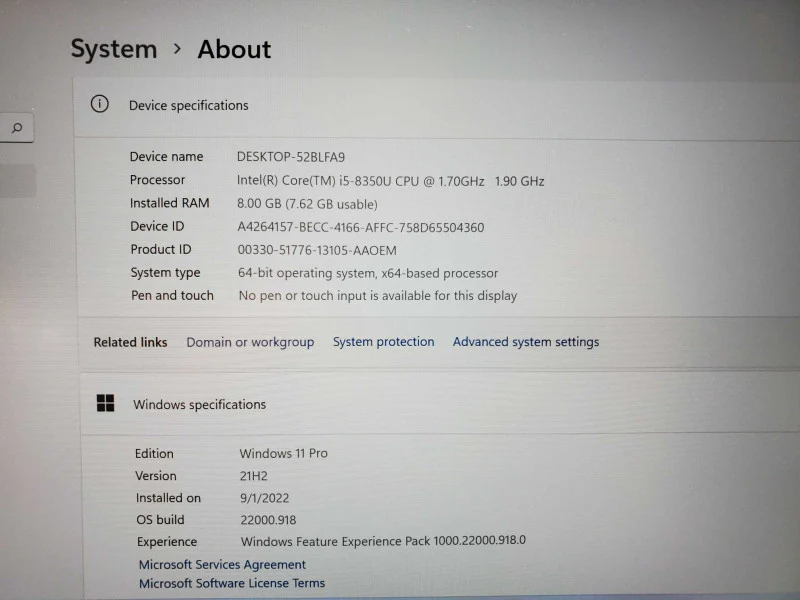Click the Pen and touch label
Image resolution: width=800 pixels, height=600 pixels.
(172, 295)
